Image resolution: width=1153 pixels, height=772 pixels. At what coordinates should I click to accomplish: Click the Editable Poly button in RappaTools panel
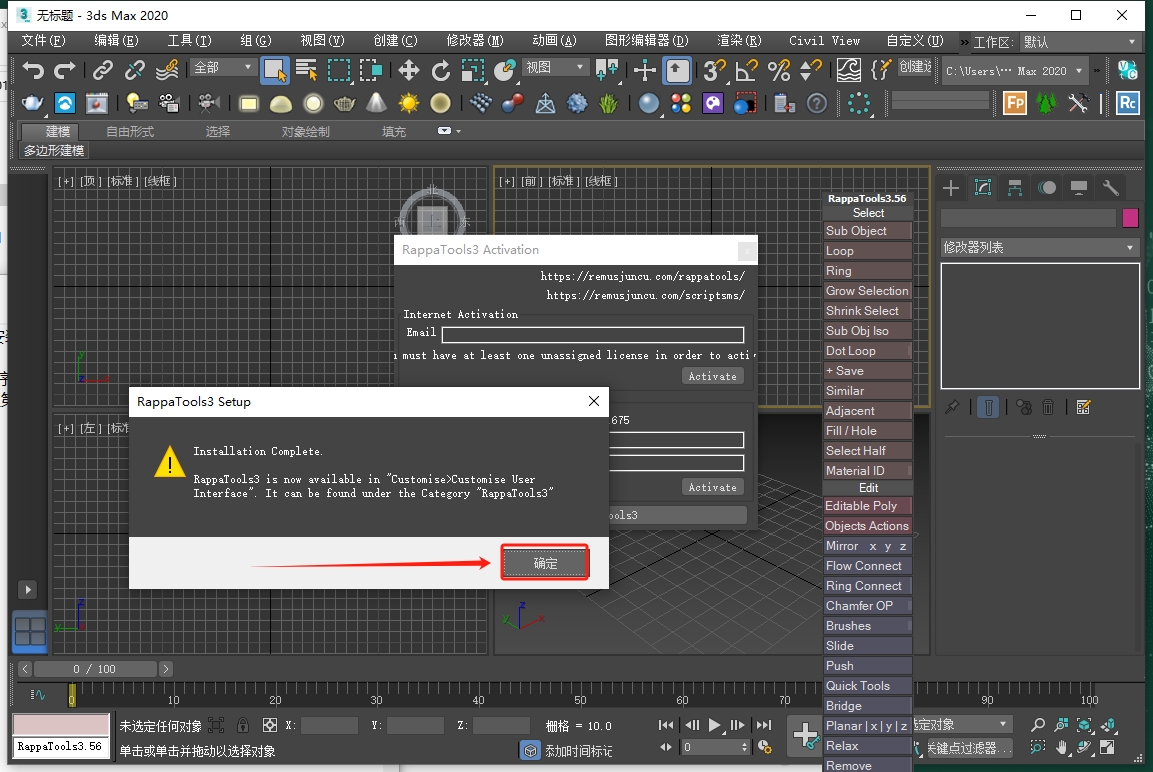click(x=866, y=505)
